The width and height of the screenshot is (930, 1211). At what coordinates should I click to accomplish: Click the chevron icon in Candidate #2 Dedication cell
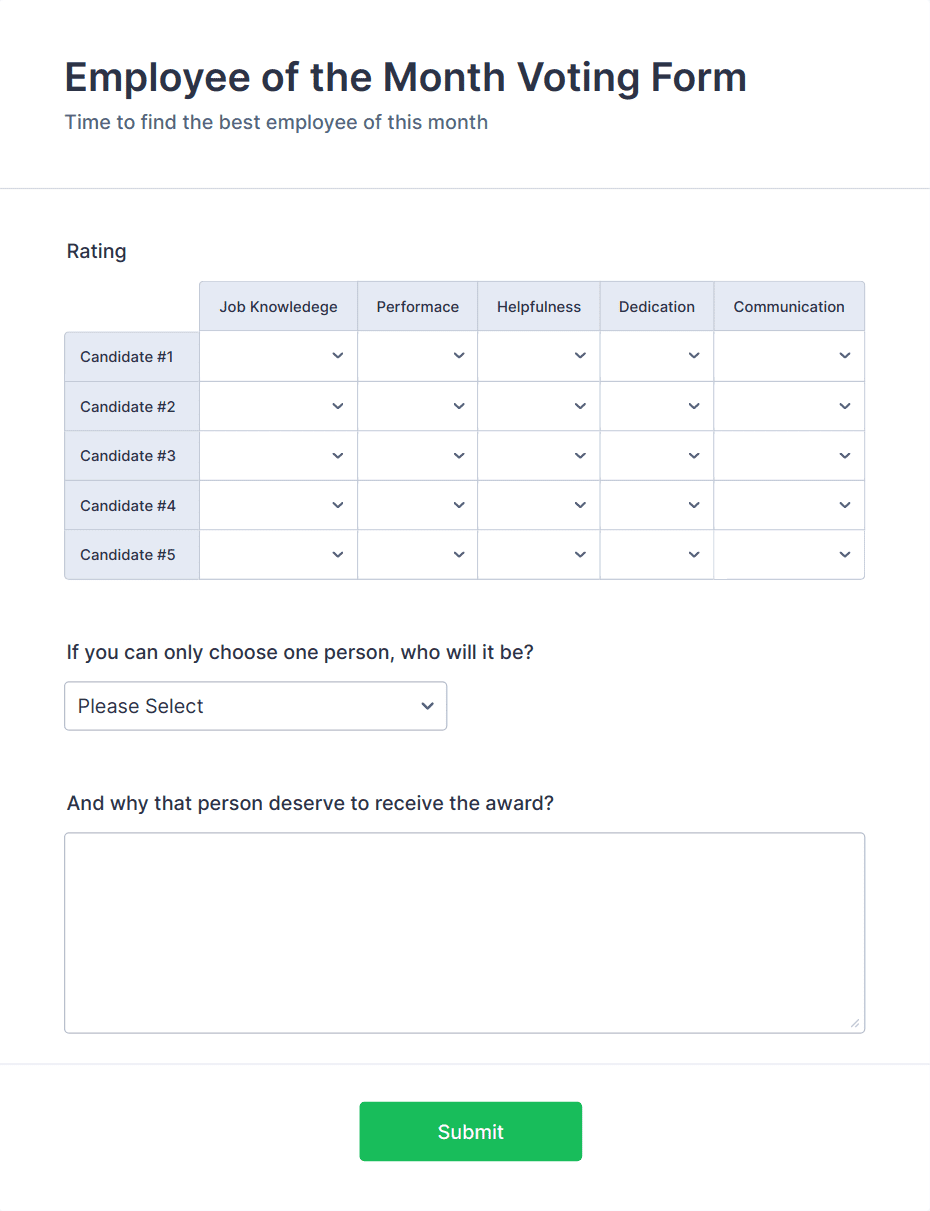693,405
